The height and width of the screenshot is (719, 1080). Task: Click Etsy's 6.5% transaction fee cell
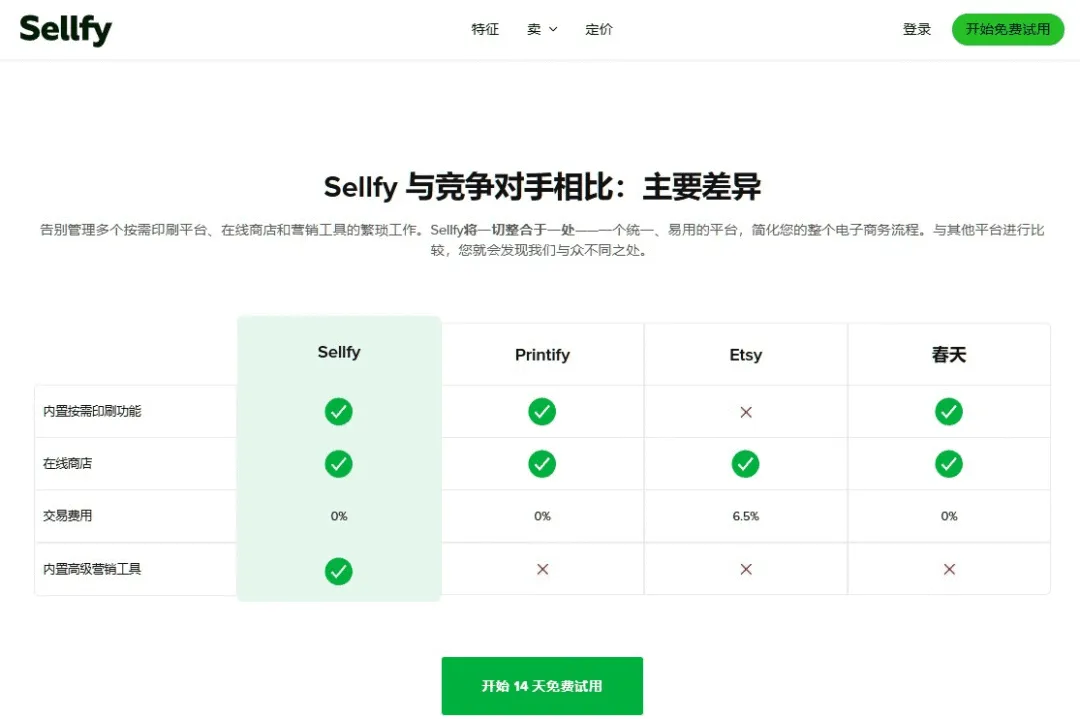click(745, 516)
